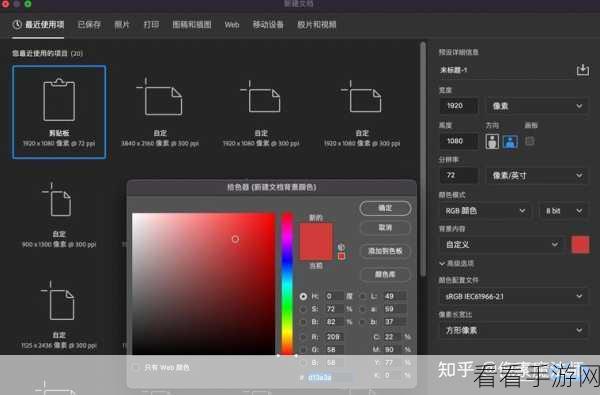600x395 pixels.
Task: Enable the 画板 artboards checkbox
Action: [x=530, y=141]
